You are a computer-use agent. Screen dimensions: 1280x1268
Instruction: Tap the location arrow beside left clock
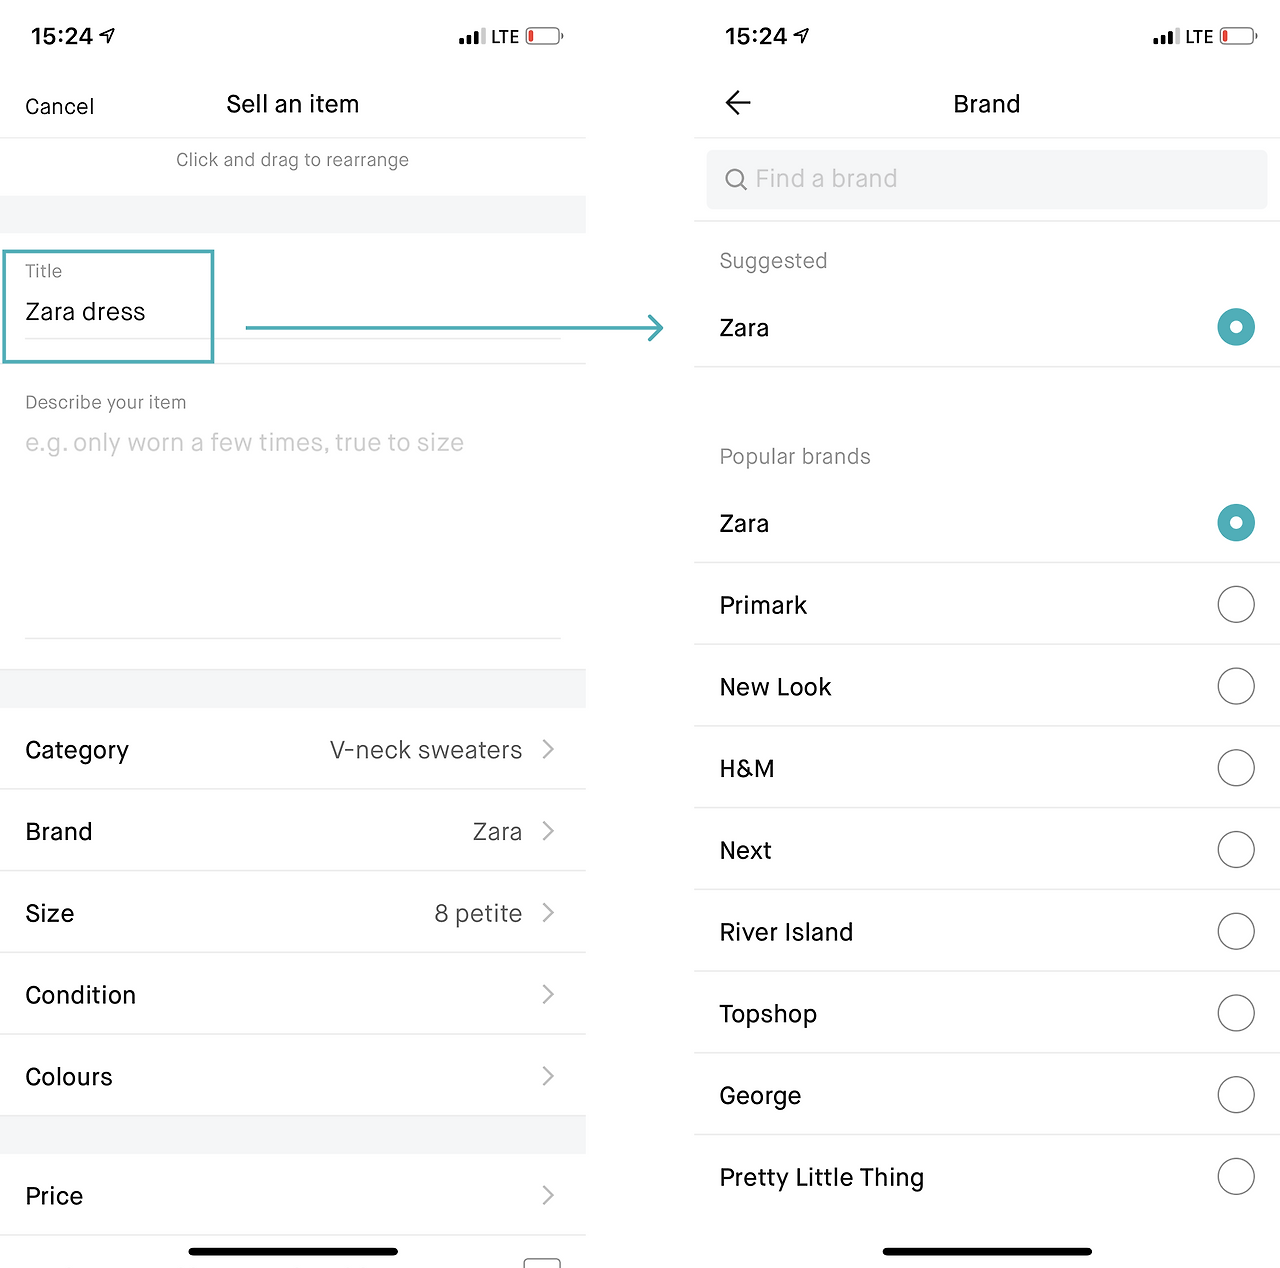click(x=108, y=36)
